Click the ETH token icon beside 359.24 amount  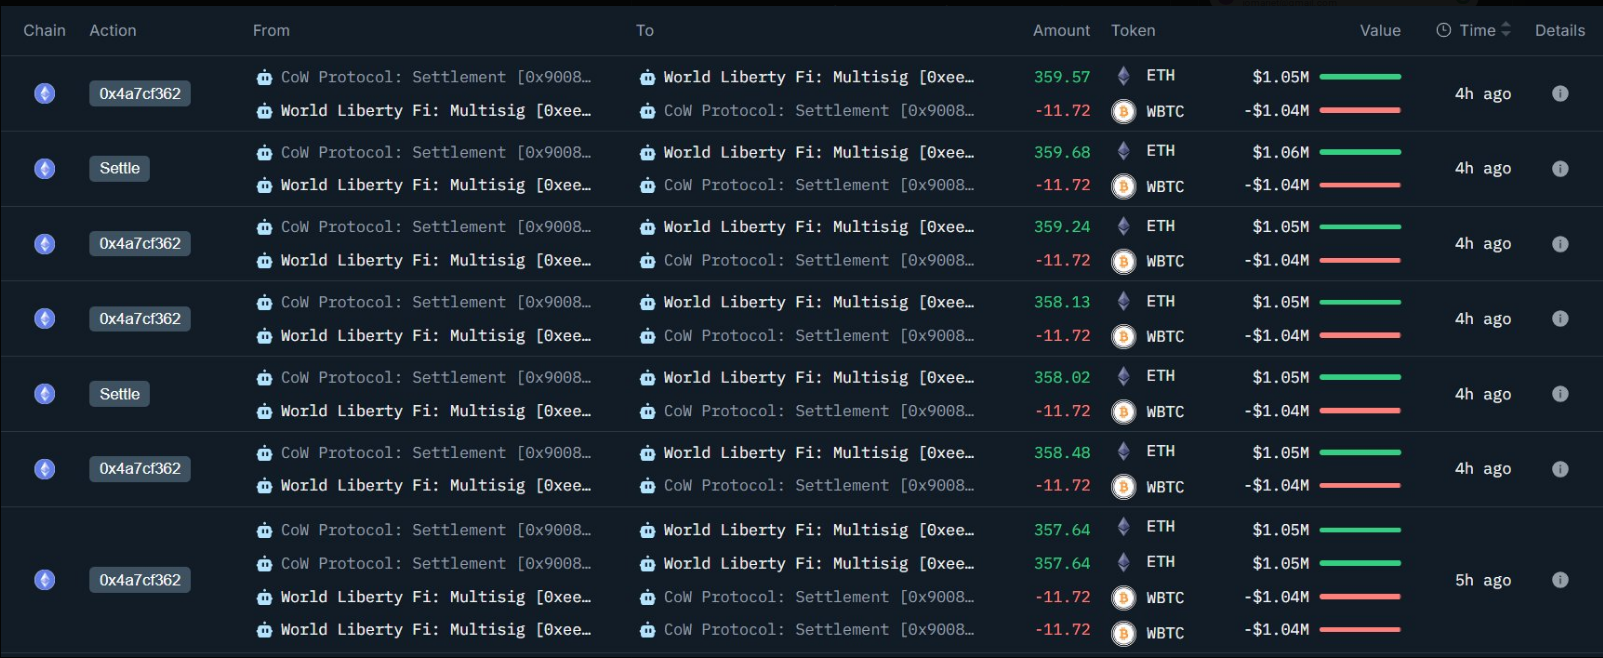(1124, 227)
